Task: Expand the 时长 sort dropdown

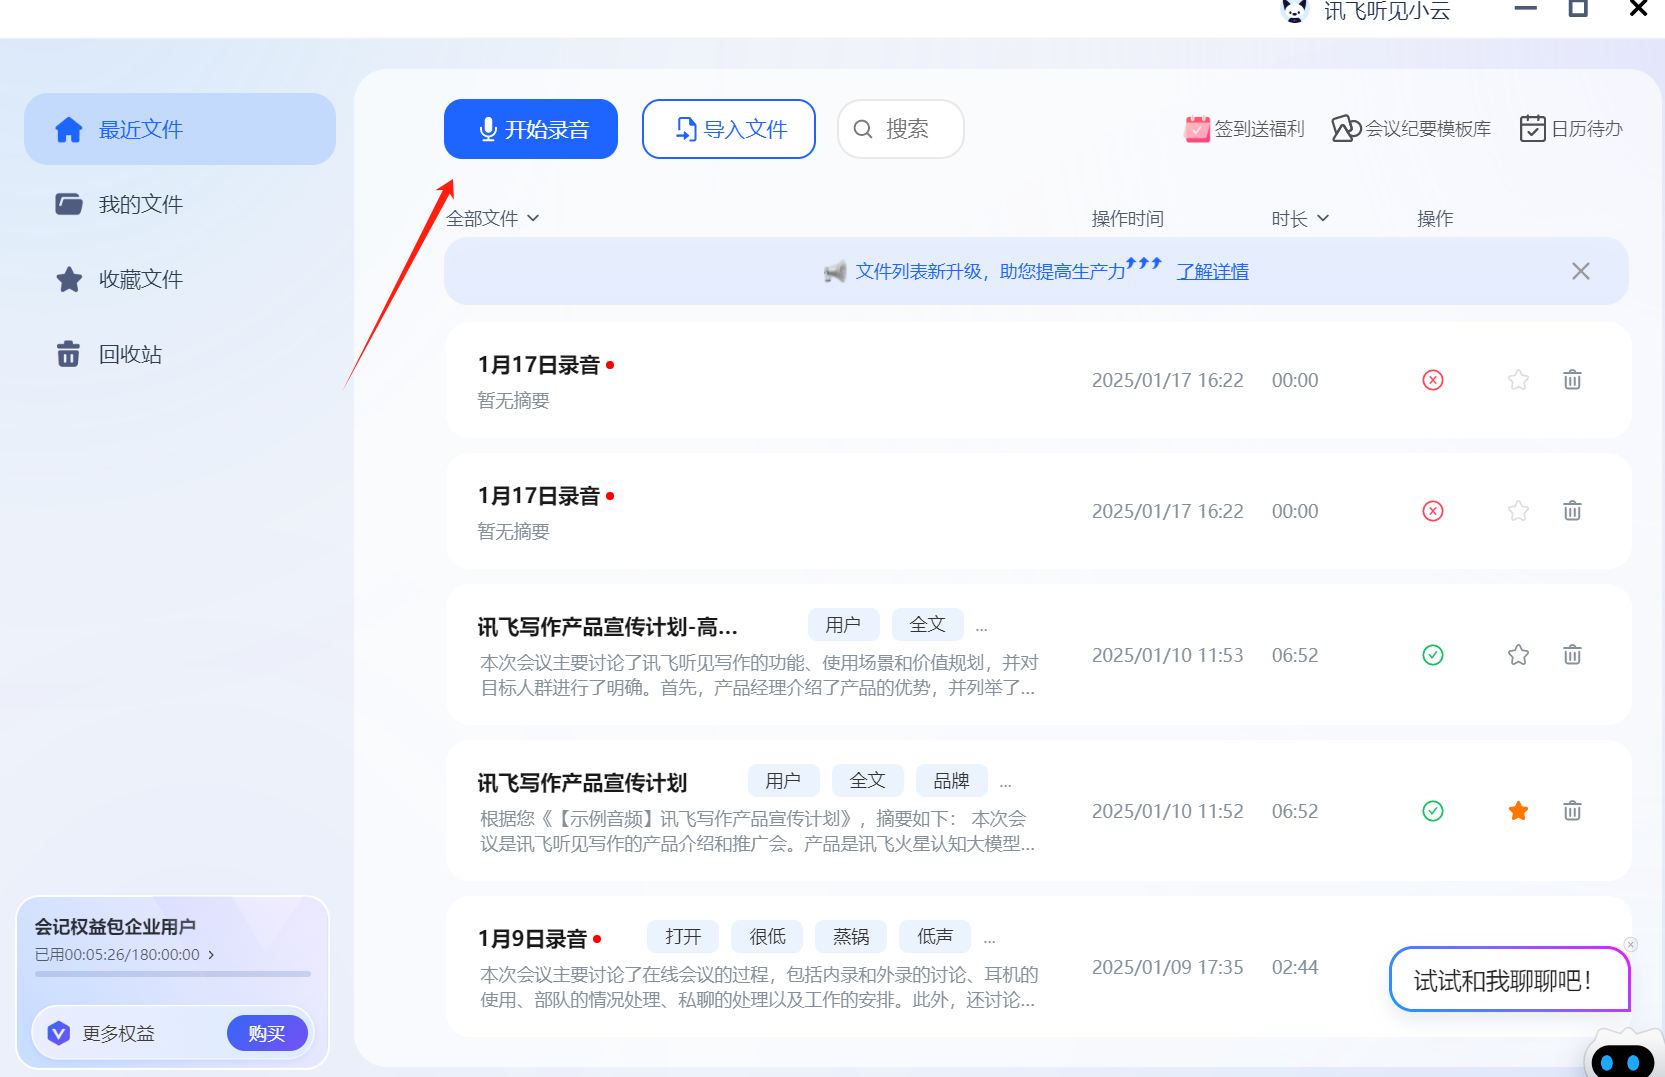Action: [x=1300, y=218]
